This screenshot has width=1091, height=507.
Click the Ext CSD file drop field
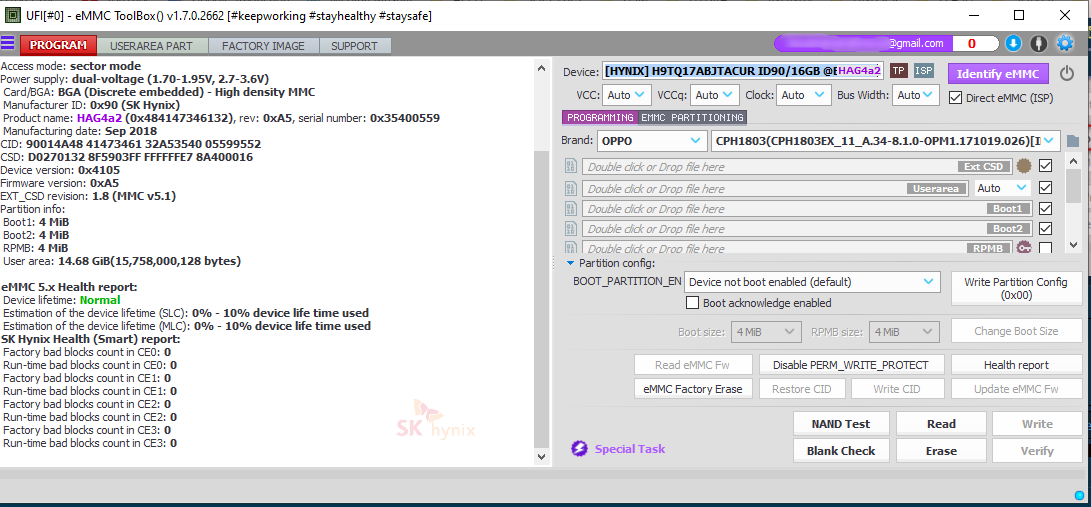pos(797,167)
